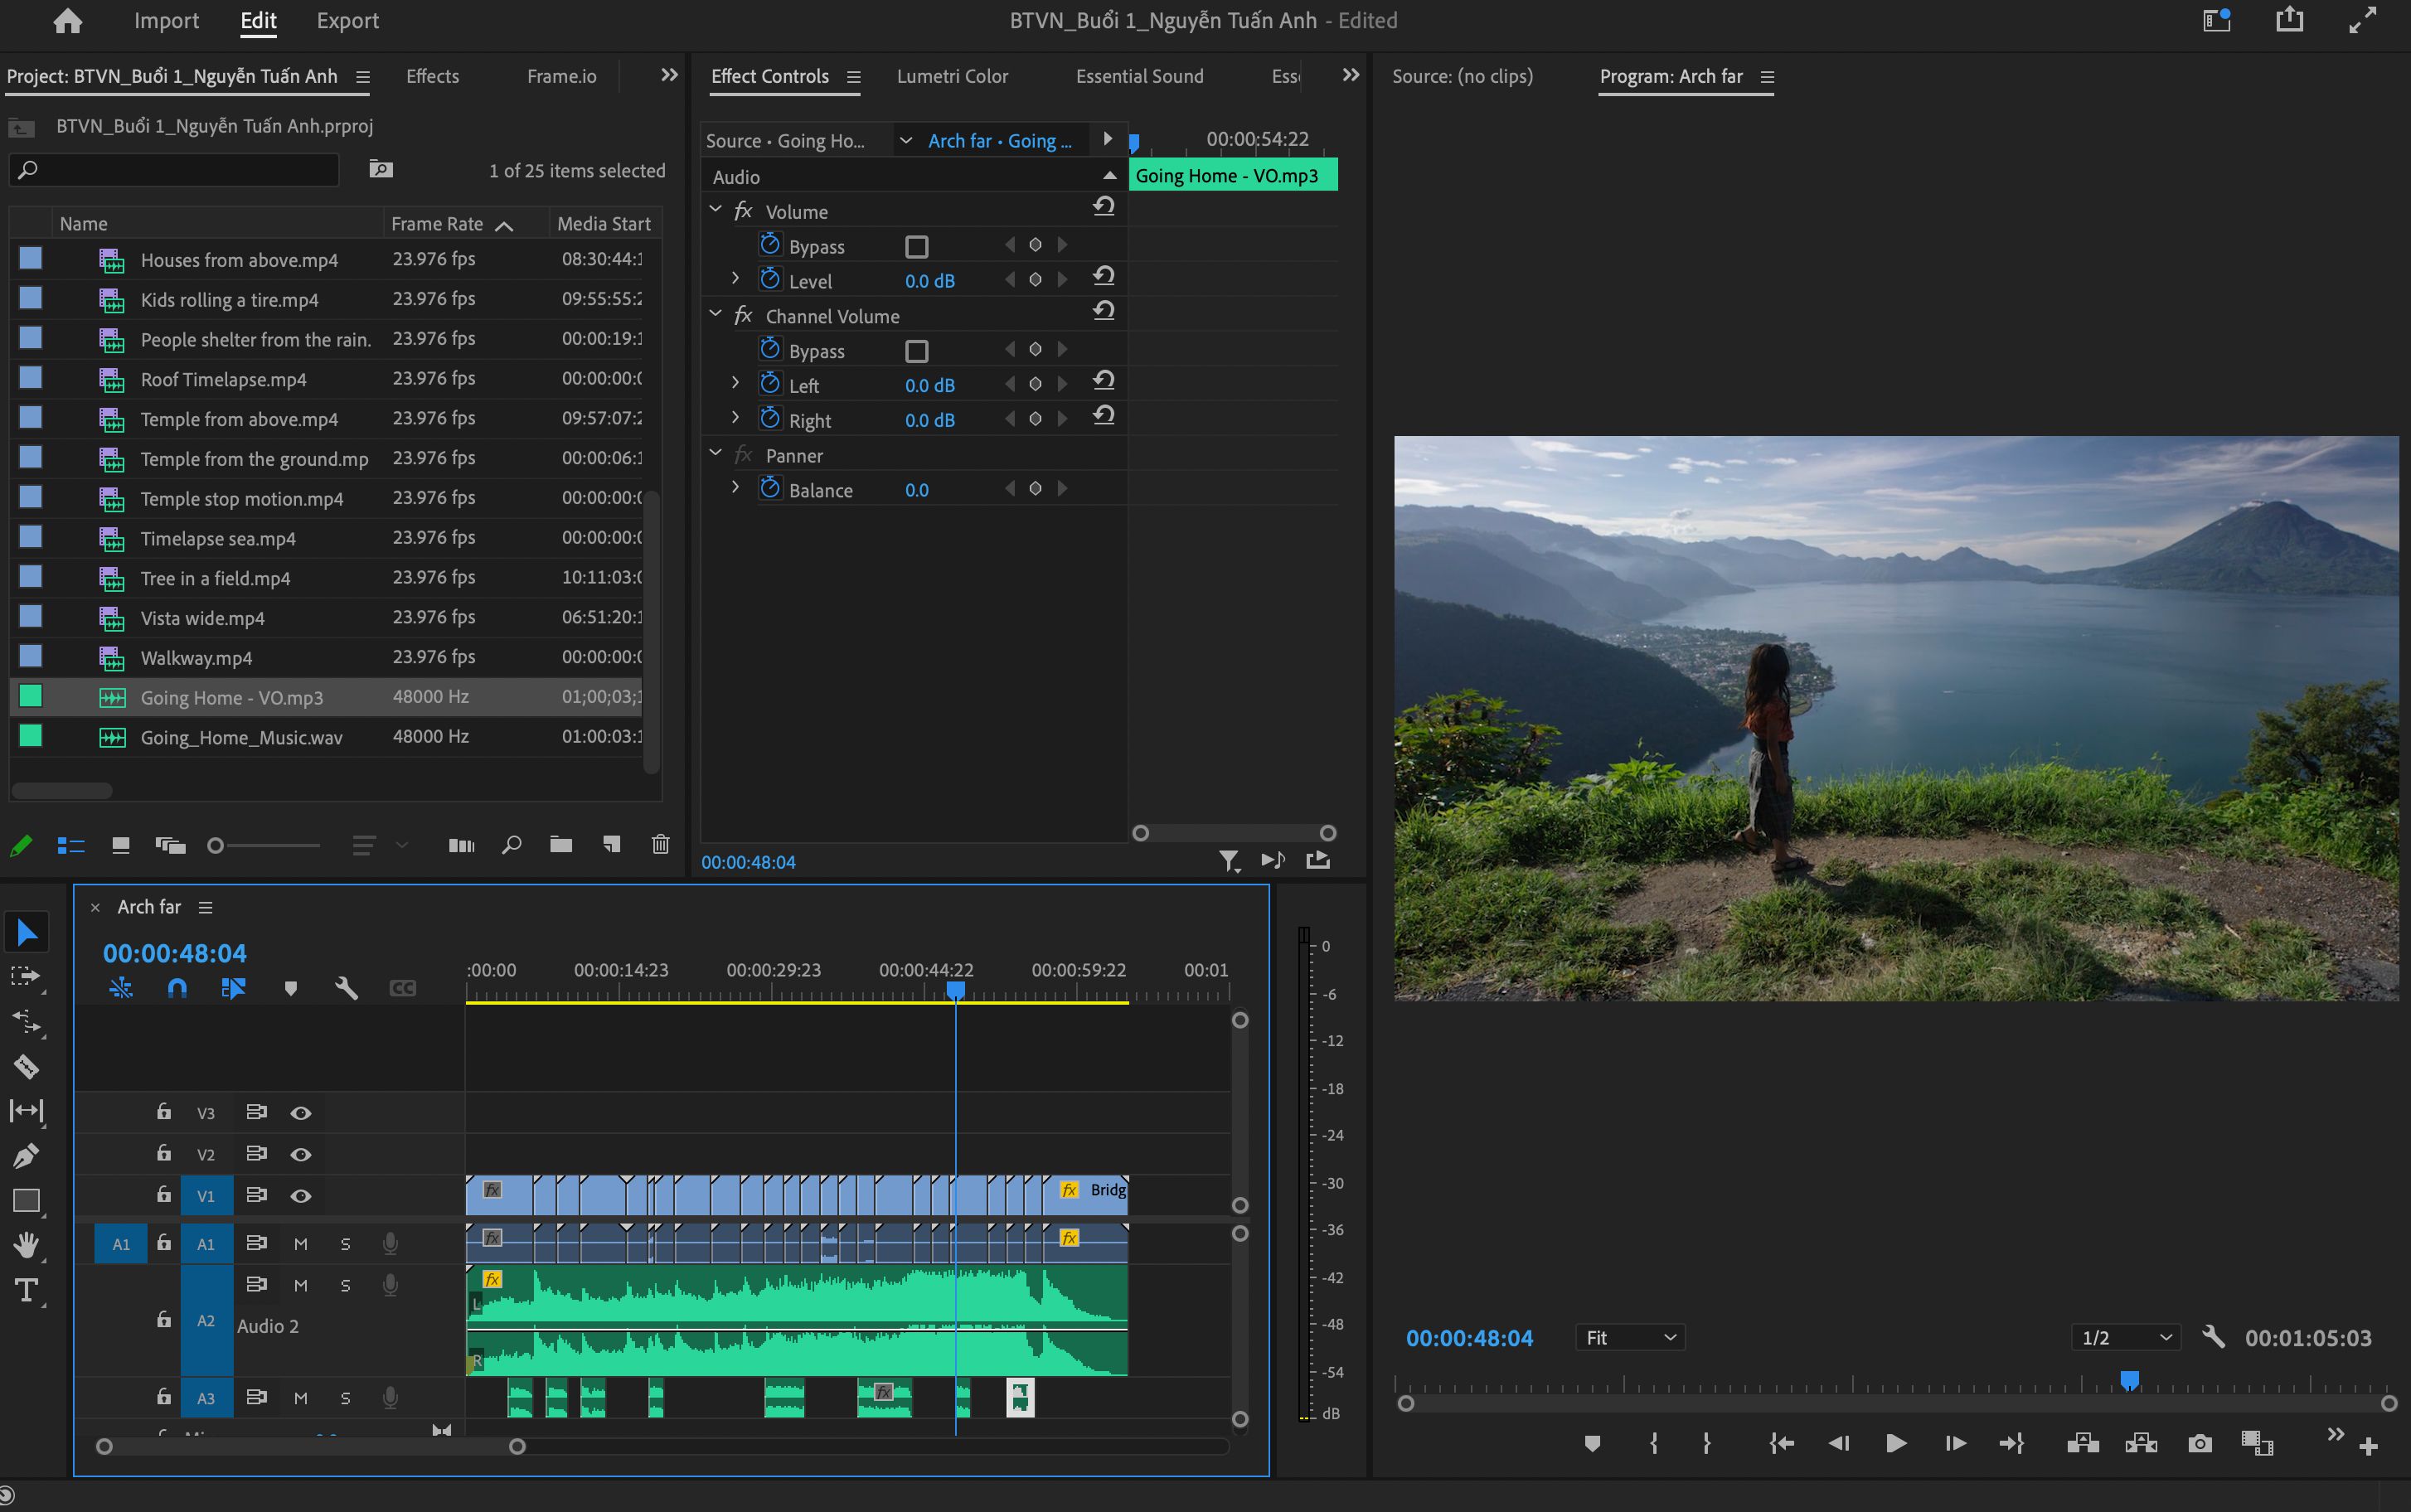Add a marker in Program monitor
The image size is (2411, 1512).
[x=1592, y=1443]
